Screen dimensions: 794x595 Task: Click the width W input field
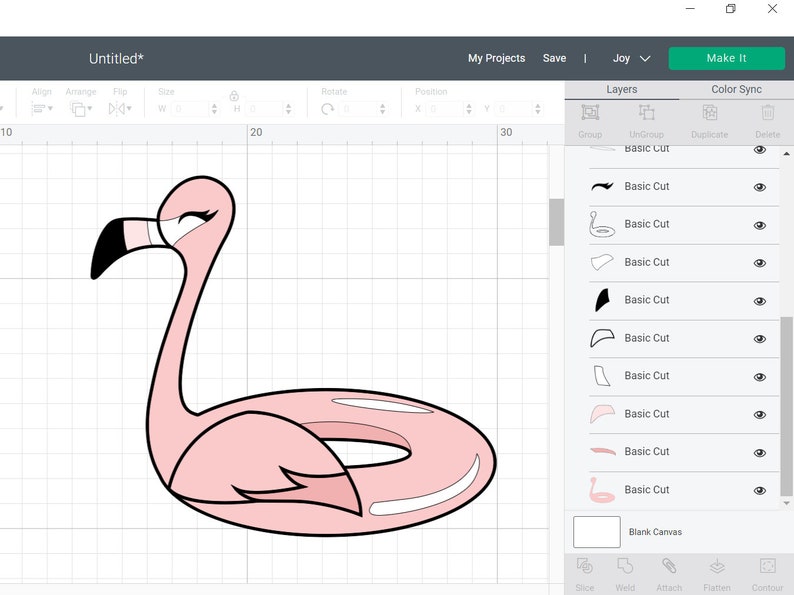coord(190,108)
